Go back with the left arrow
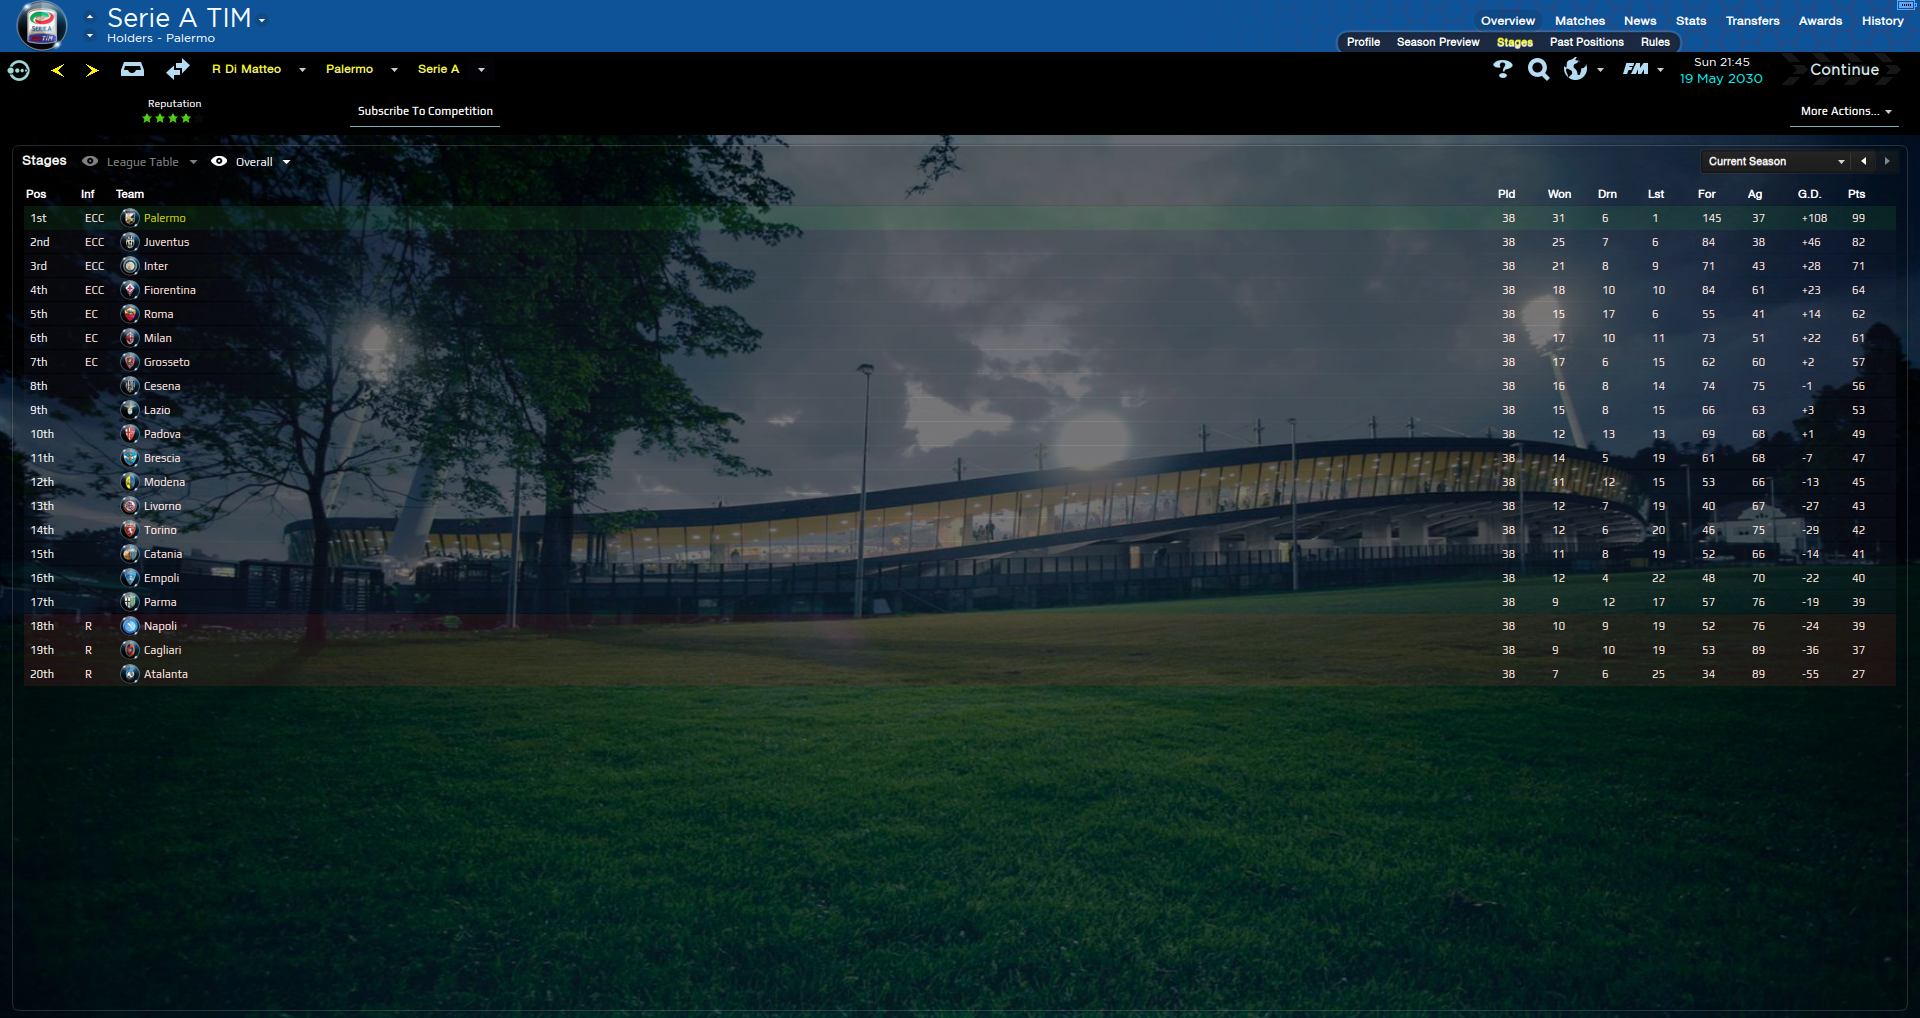 click(x=58, y=70)
